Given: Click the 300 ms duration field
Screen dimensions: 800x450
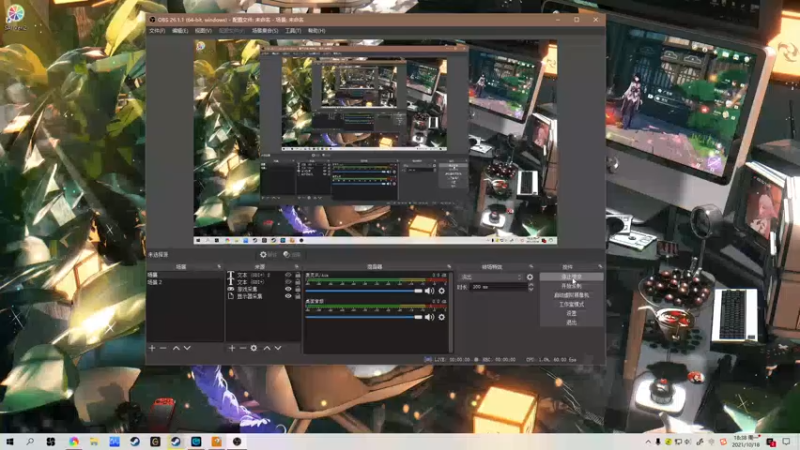Looking at the screenshot, I should [x=498, y=287].
